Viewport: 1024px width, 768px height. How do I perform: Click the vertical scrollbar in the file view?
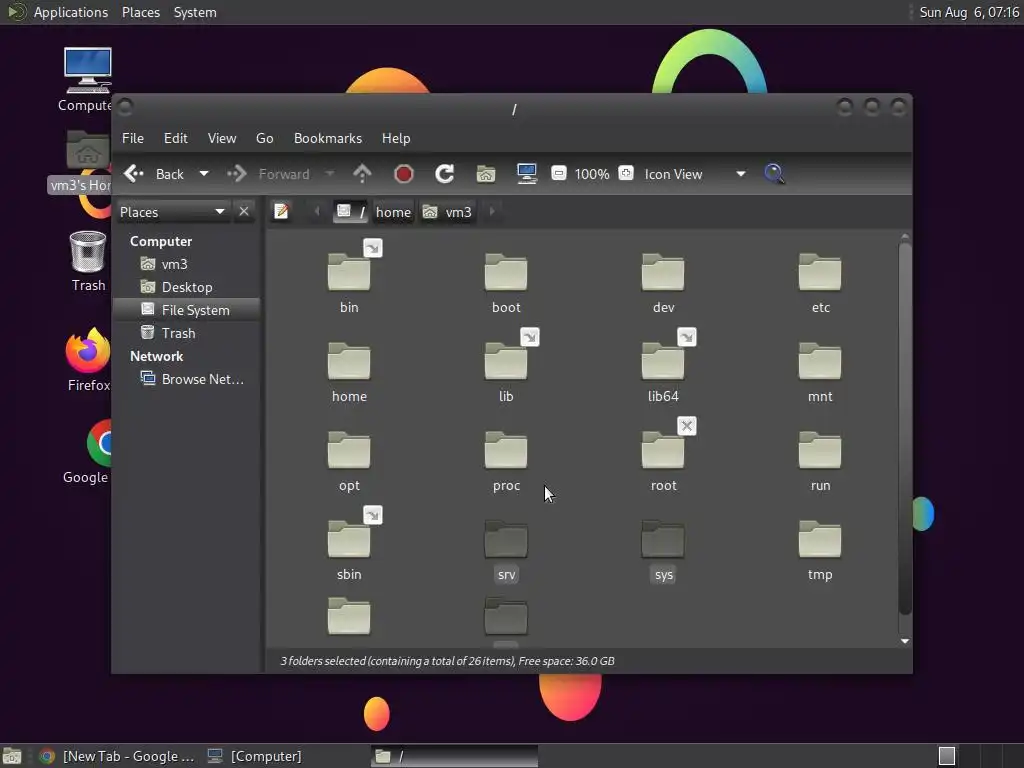coord(904,428)
